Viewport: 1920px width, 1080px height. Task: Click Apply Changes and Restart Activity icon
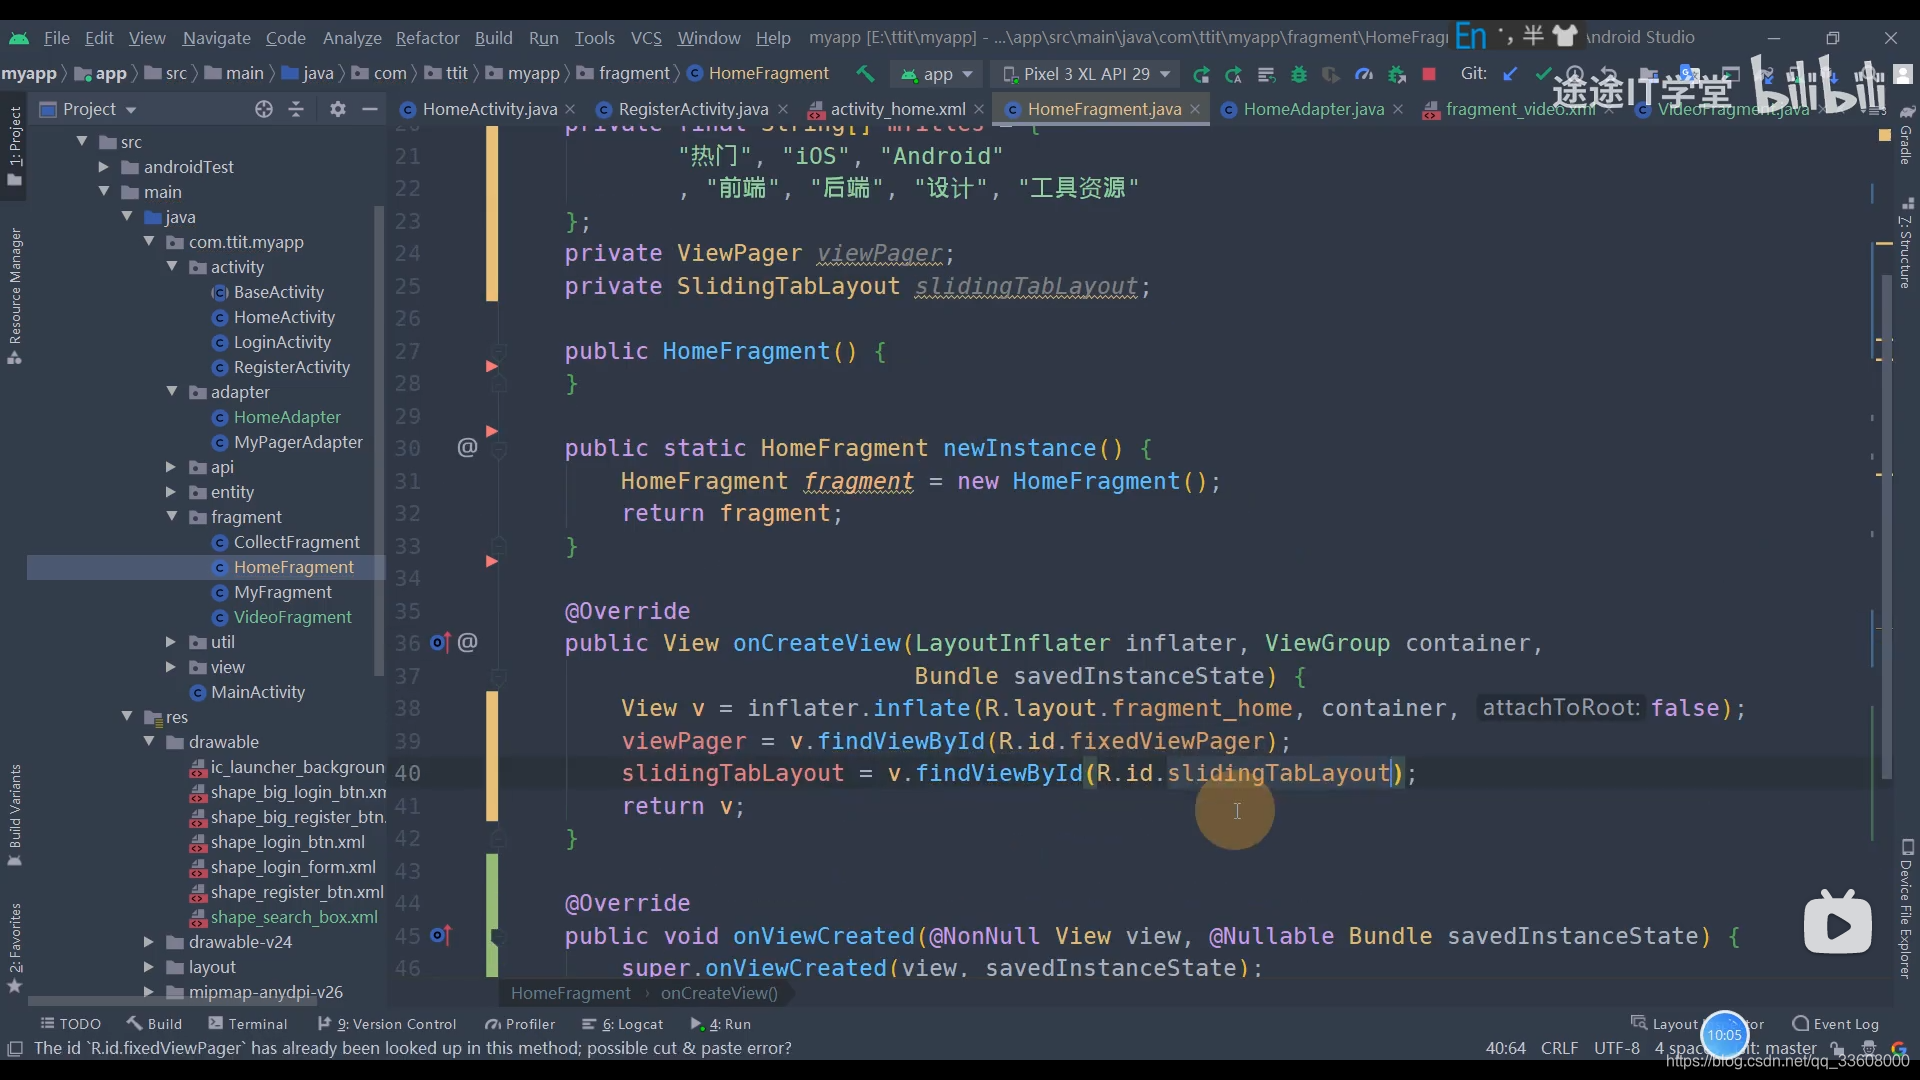pos(1234,74)
